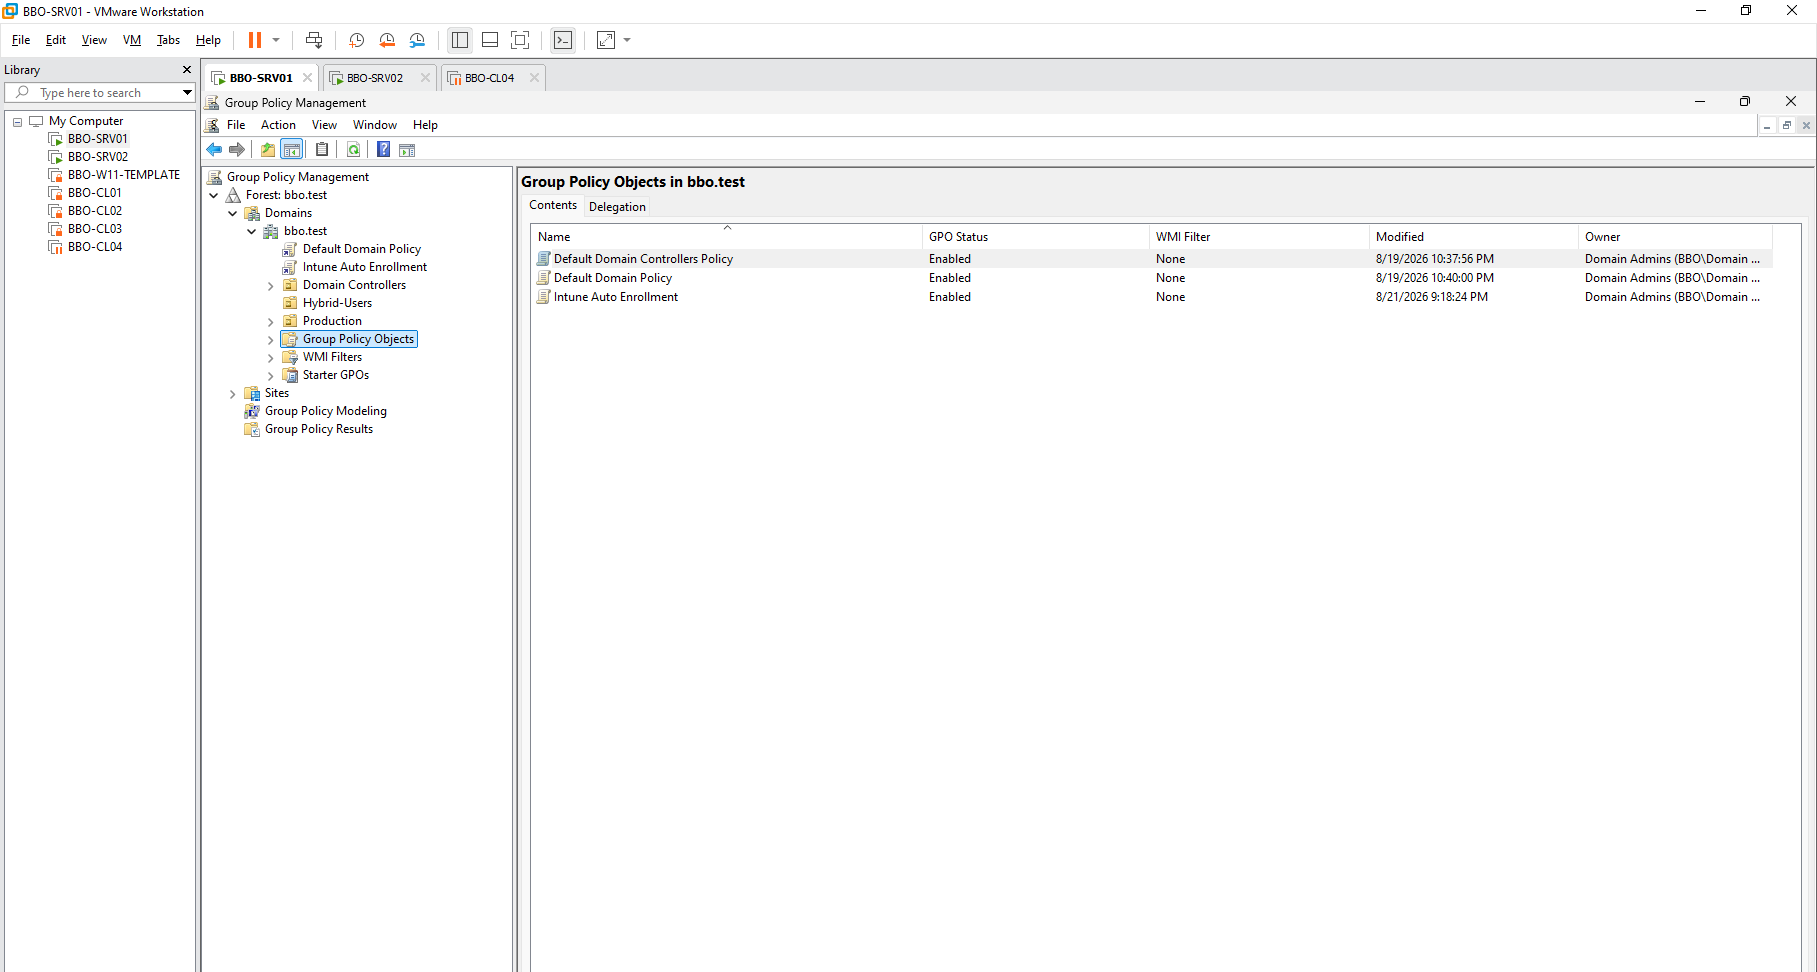Image resolution: width=1817 pixels, height=972 pixels.
Task: Open the VM menu in VMware Workstation
Action: (x=132, y=40)
